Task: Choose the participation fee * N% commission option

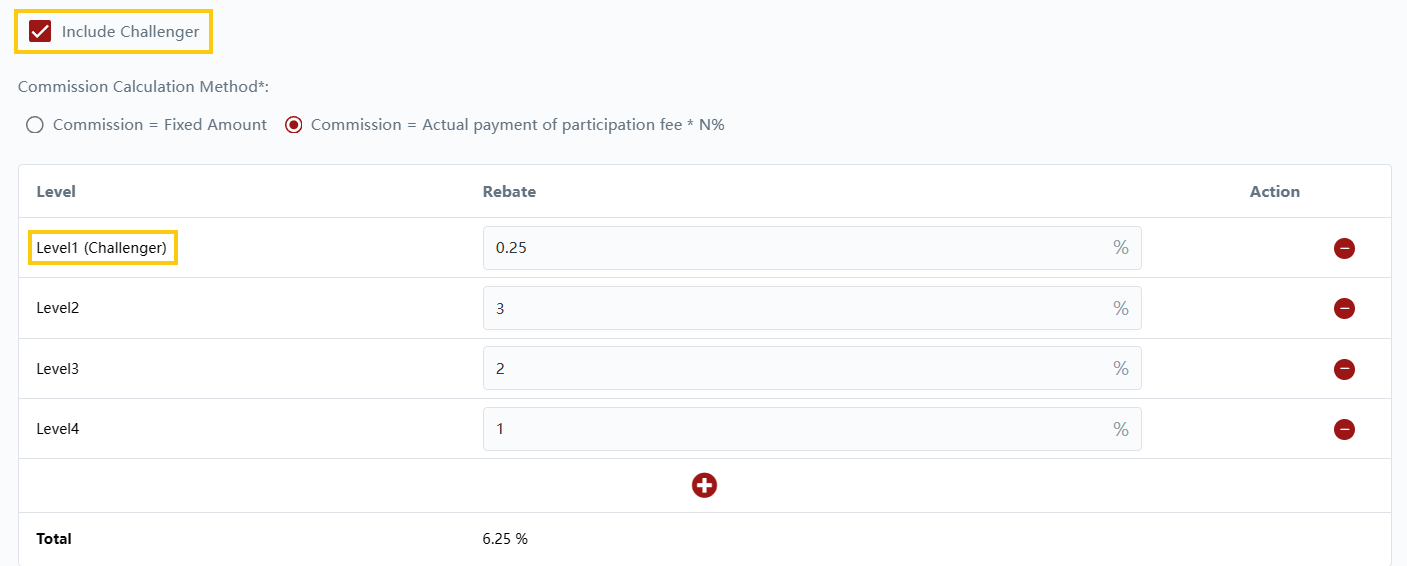Action: point(294,125)
